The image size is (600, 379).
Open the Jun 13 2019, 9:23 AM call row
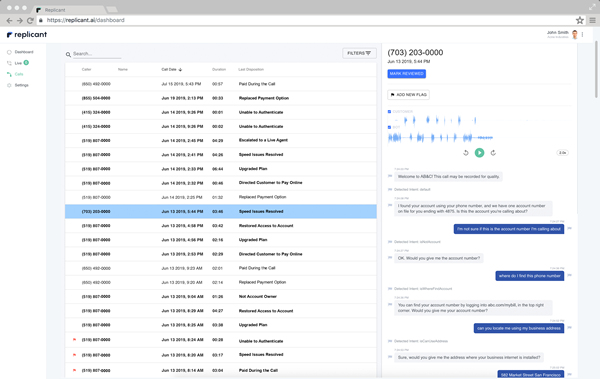point(221,268)
